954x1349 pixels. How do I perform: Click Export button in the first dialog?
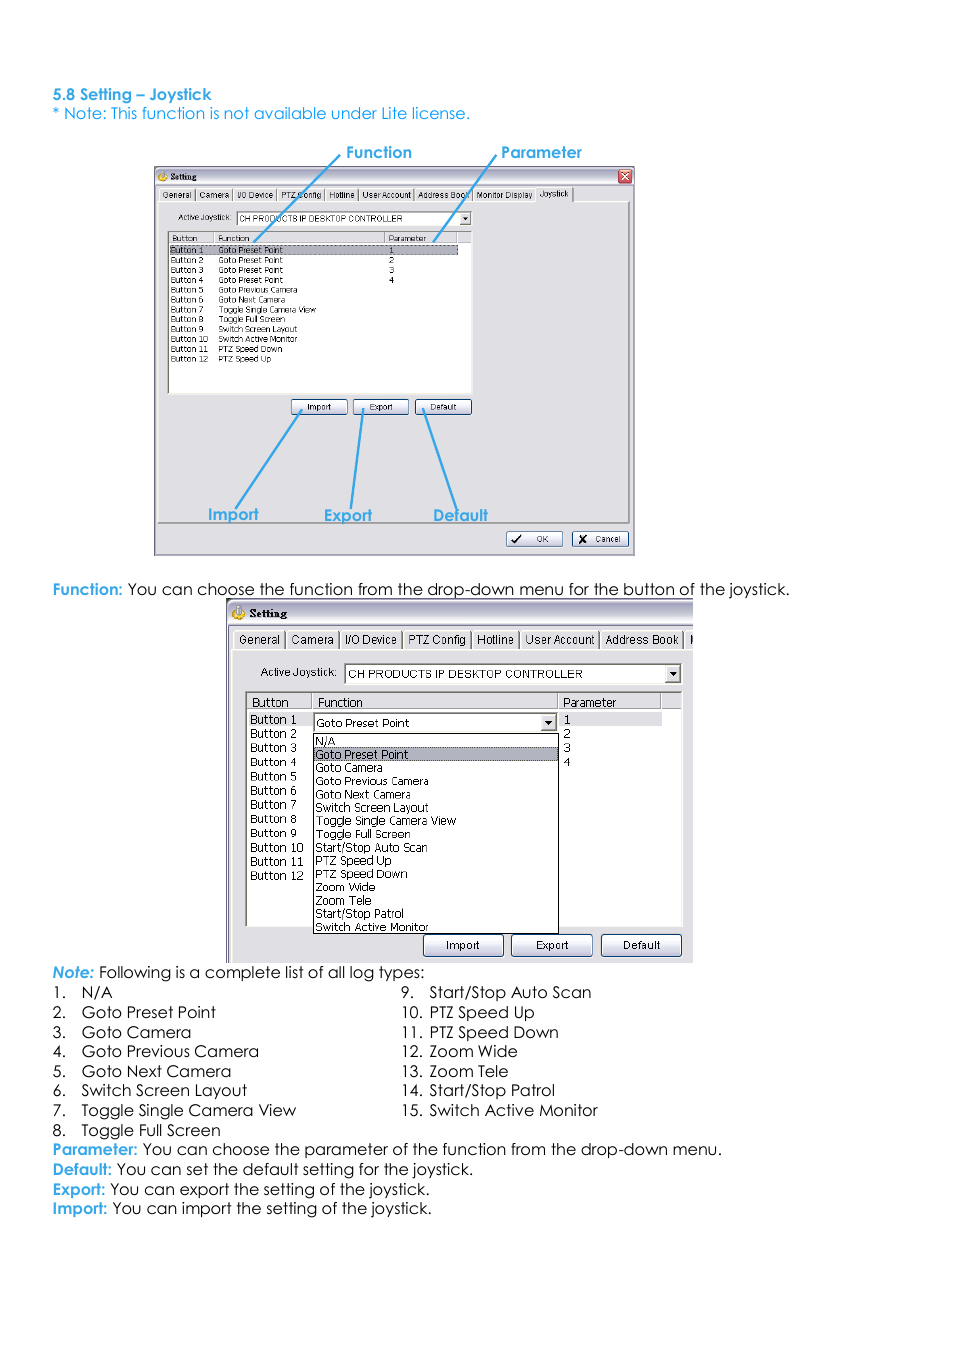pyautogui.click(x=381, y=407)
